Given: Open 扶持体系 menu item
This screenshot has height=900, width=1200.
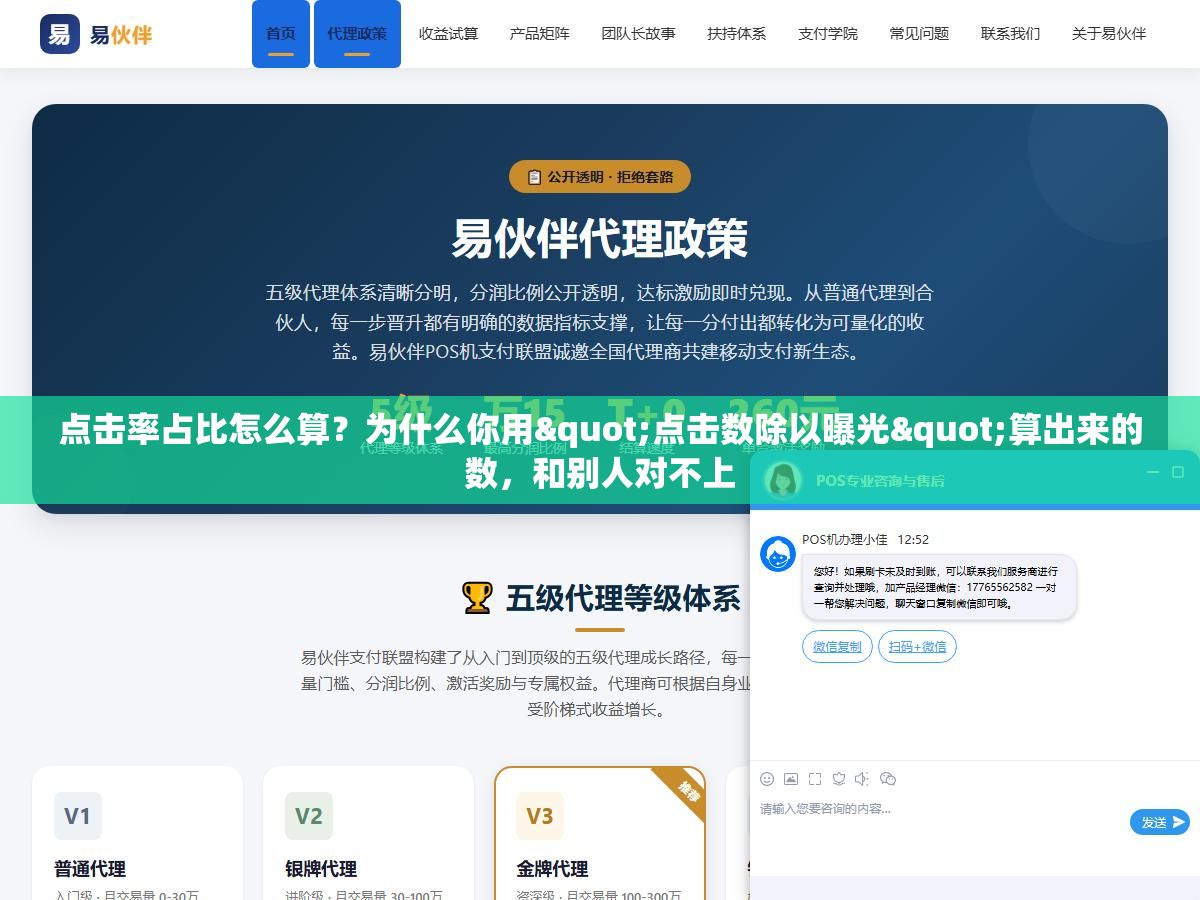Looking at the screenshot, I should 737,33.
